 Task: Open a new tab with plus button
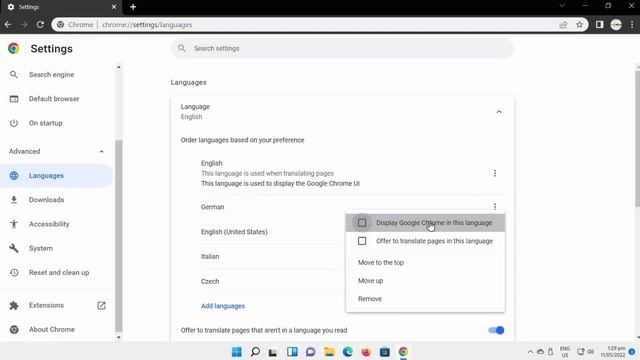133,7
